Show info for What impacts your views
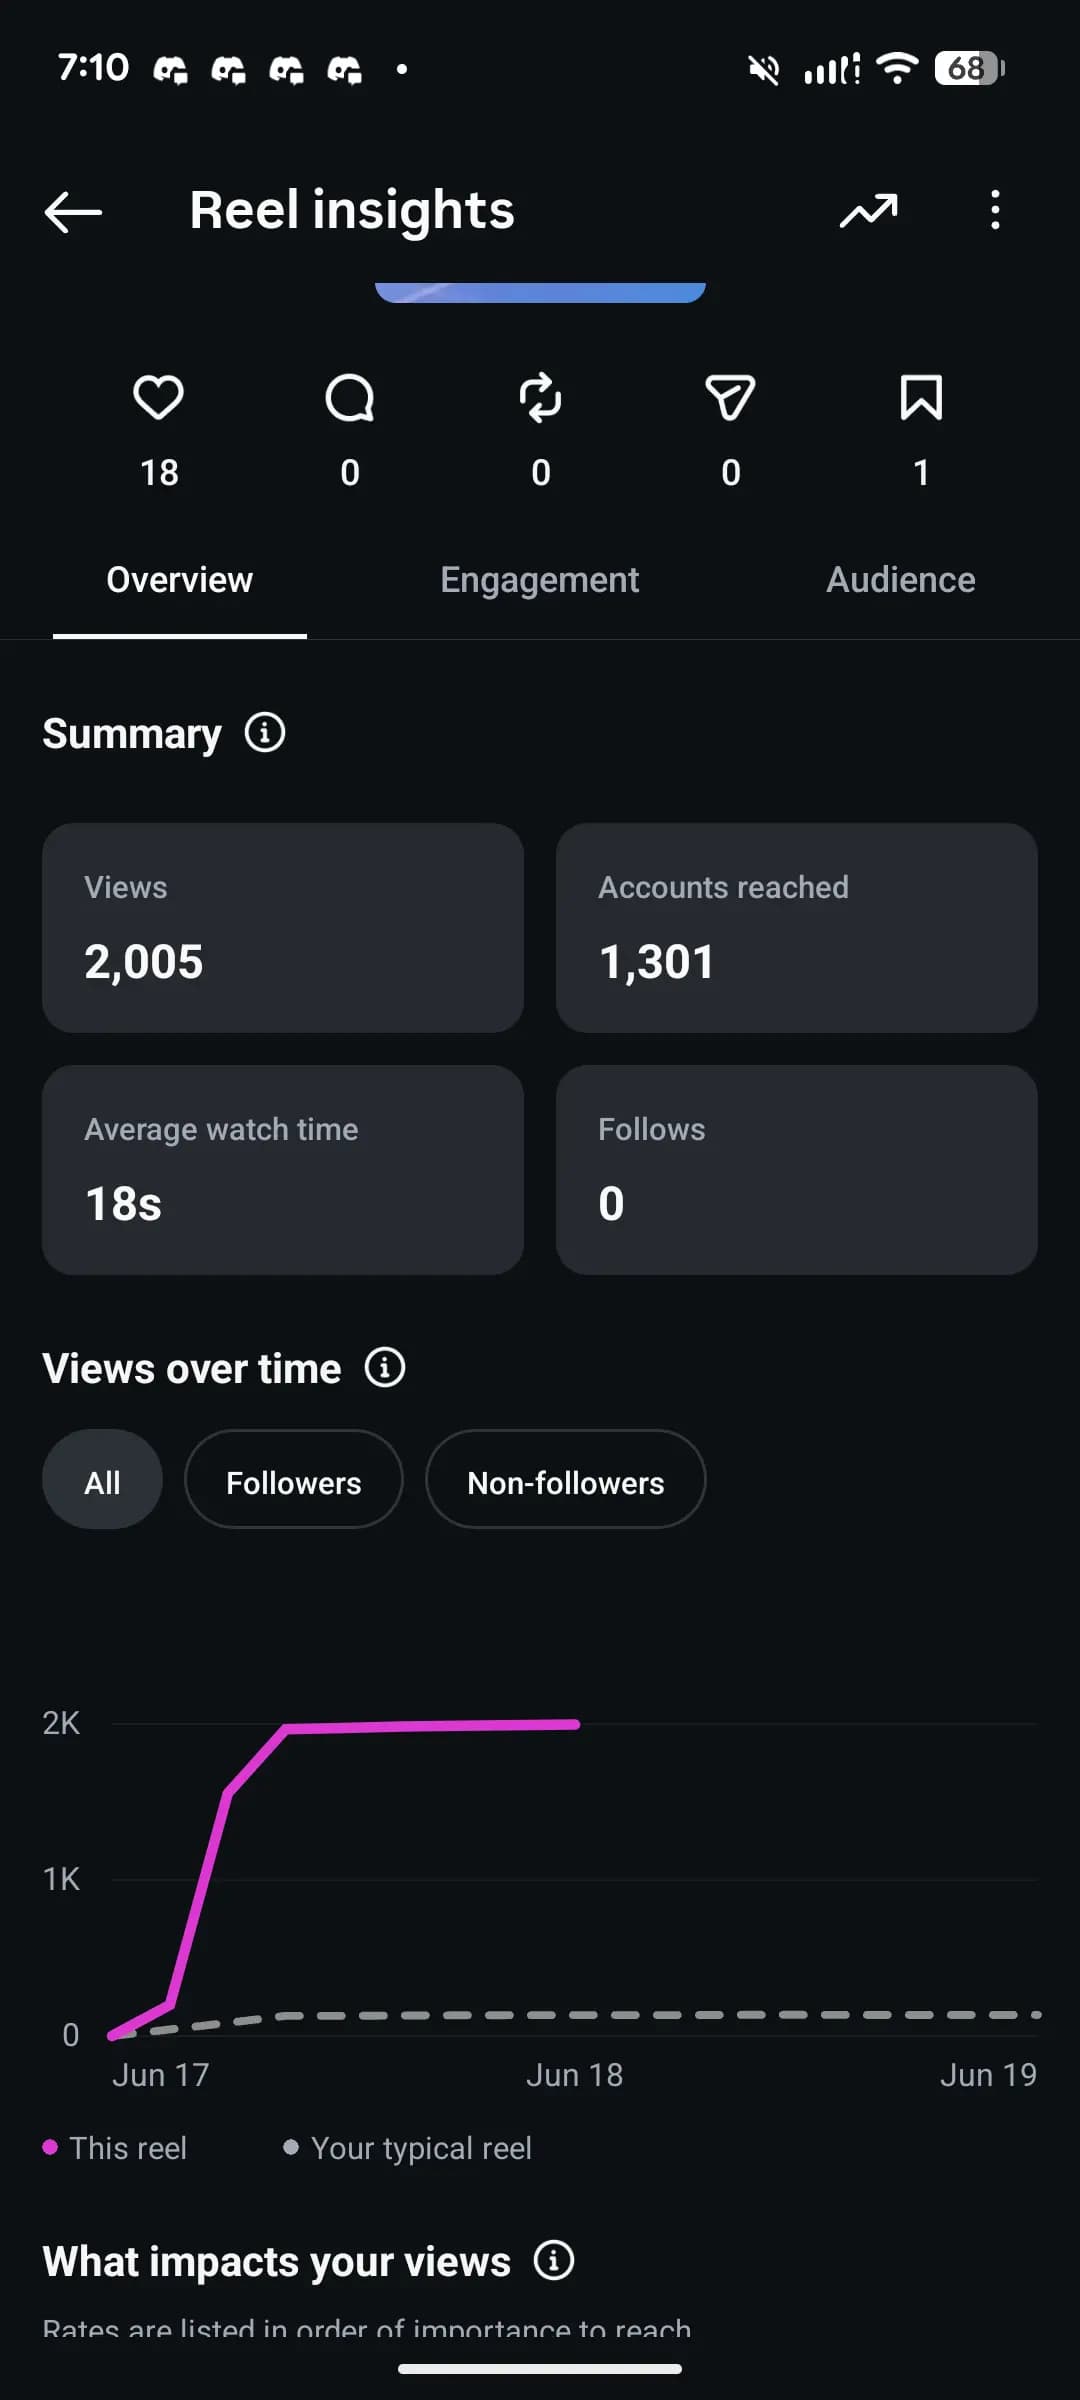The height and width of the screenshot is (2400, 1080). pos(554,2260)
